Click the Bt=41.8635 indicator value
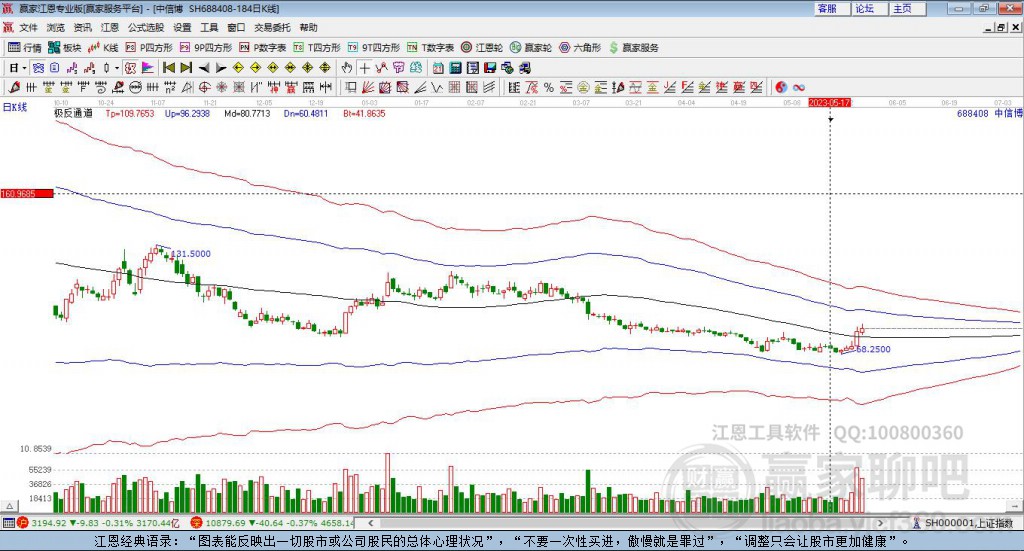 tap(364, 114)
